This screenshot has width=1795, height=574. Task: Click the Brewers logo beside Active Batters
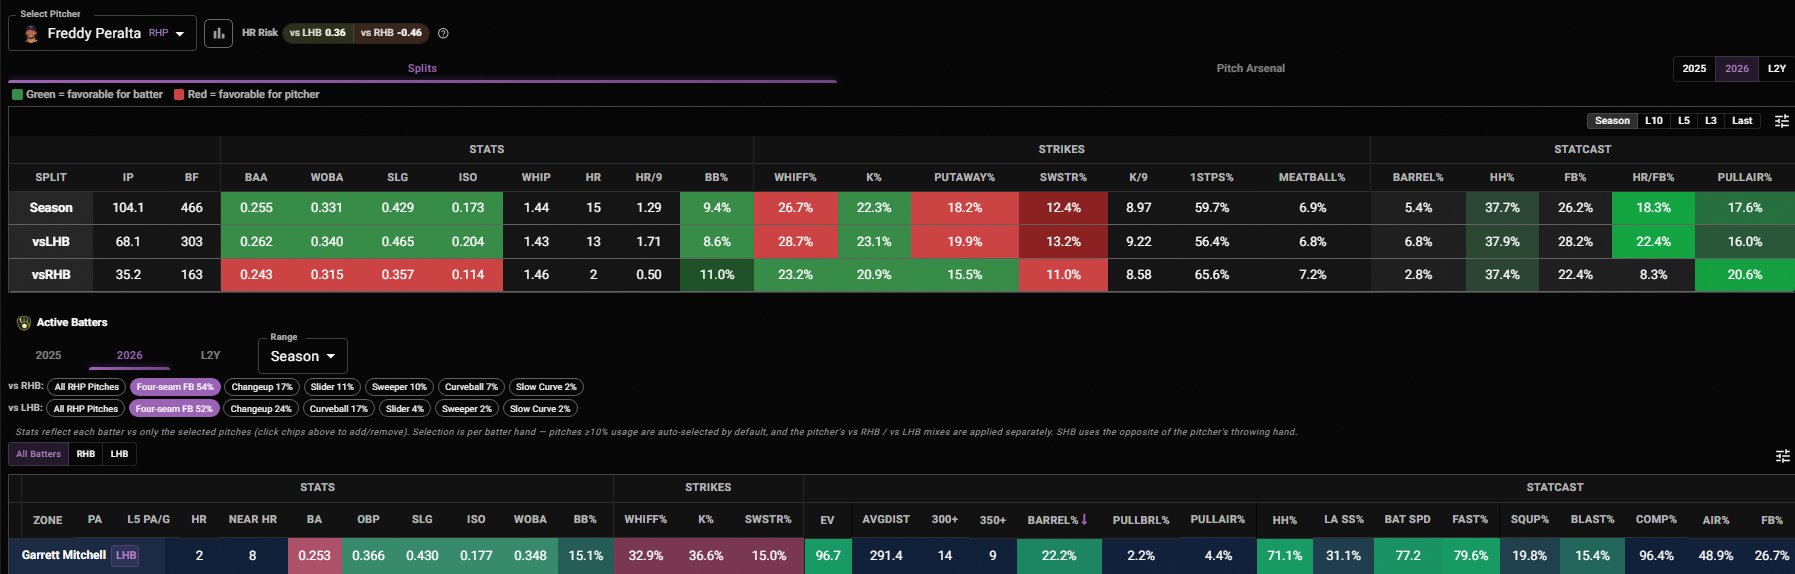(x=24, y=323)
